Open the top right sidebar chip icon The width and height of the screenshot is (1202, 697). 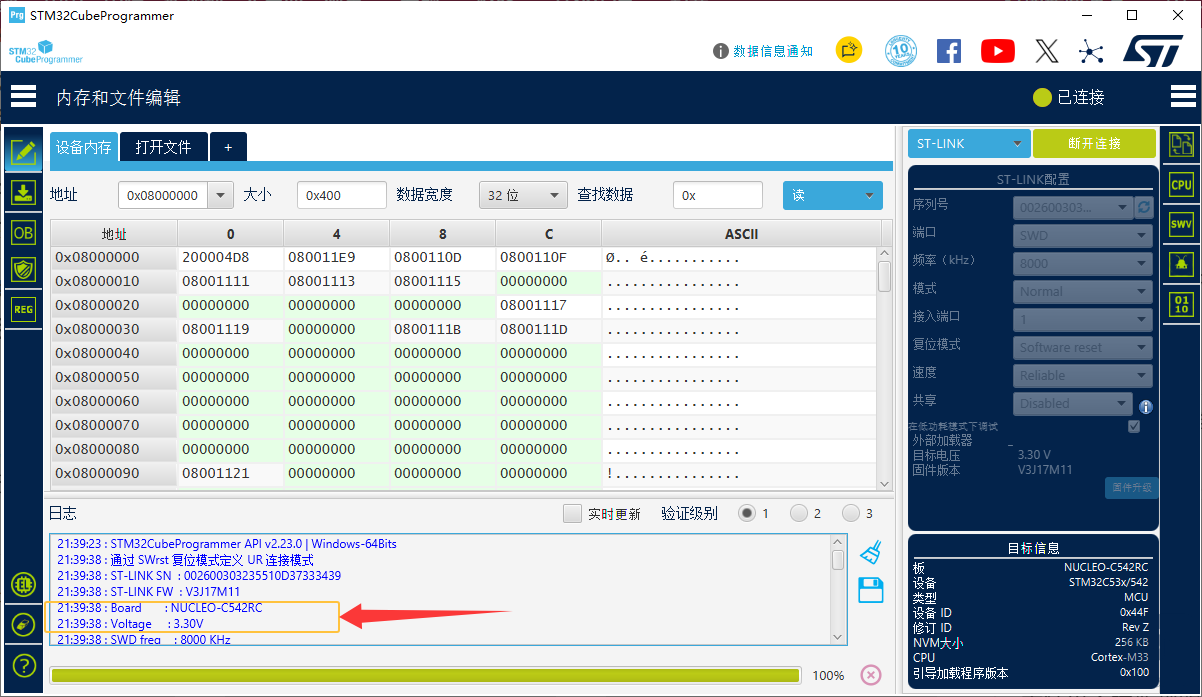click(x=1181, y=145)
